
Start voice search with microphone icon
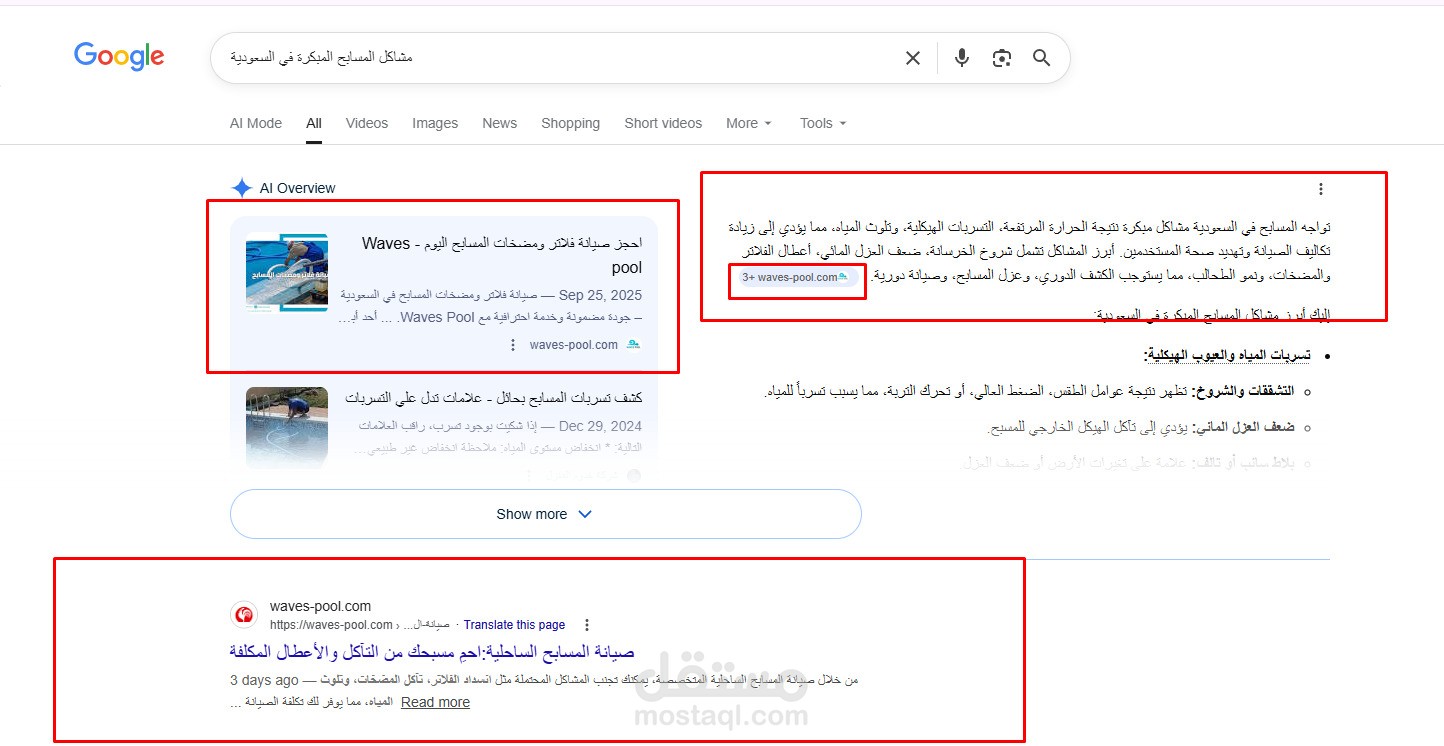click(x=962, y=58)
